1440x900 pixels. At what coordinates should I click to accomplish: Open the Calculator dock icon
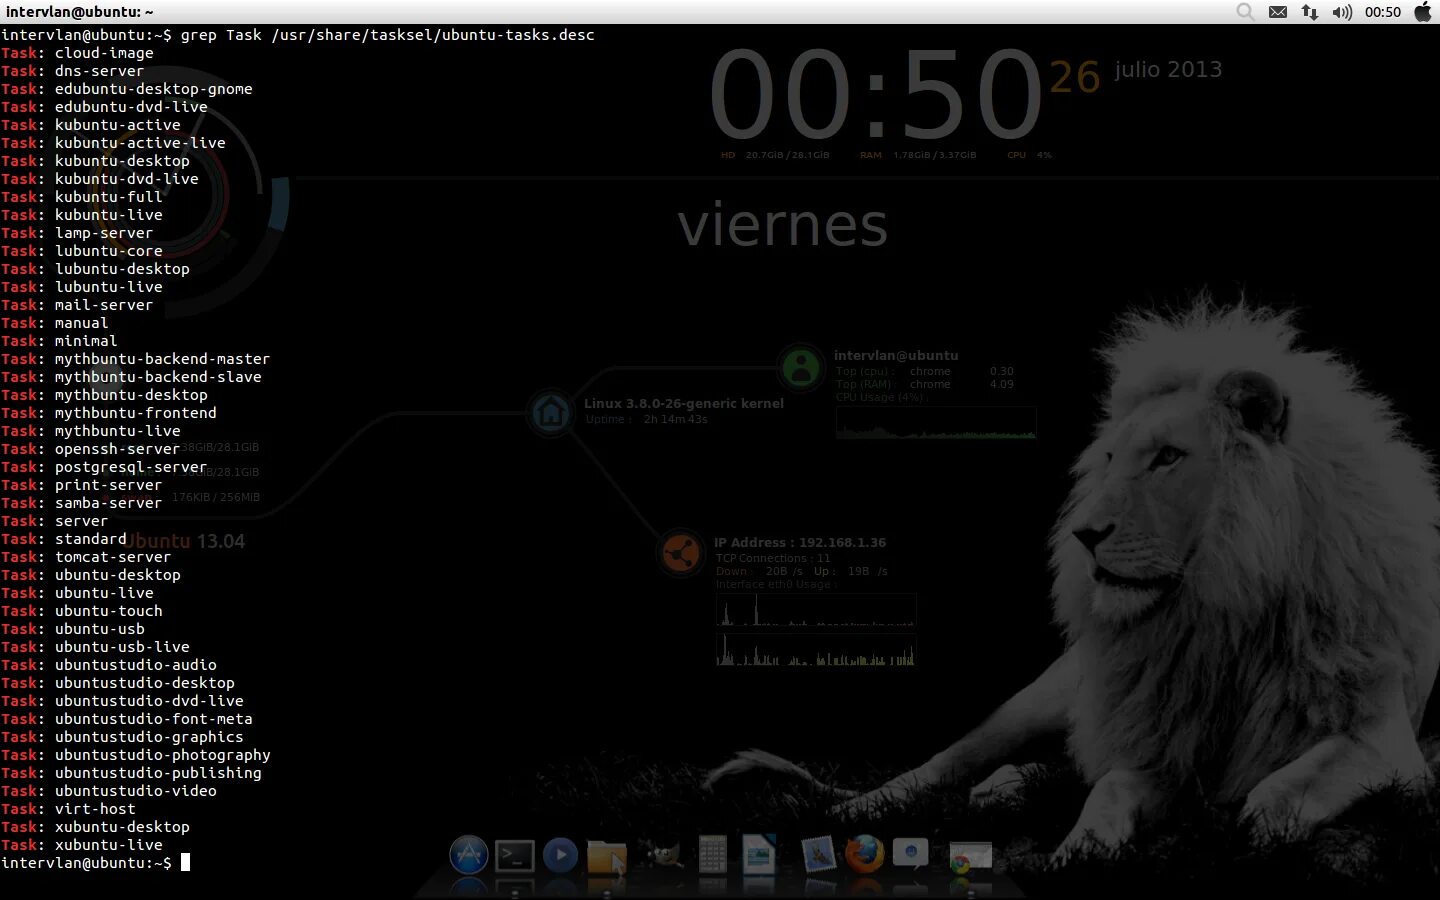click(x=712, y=855)
